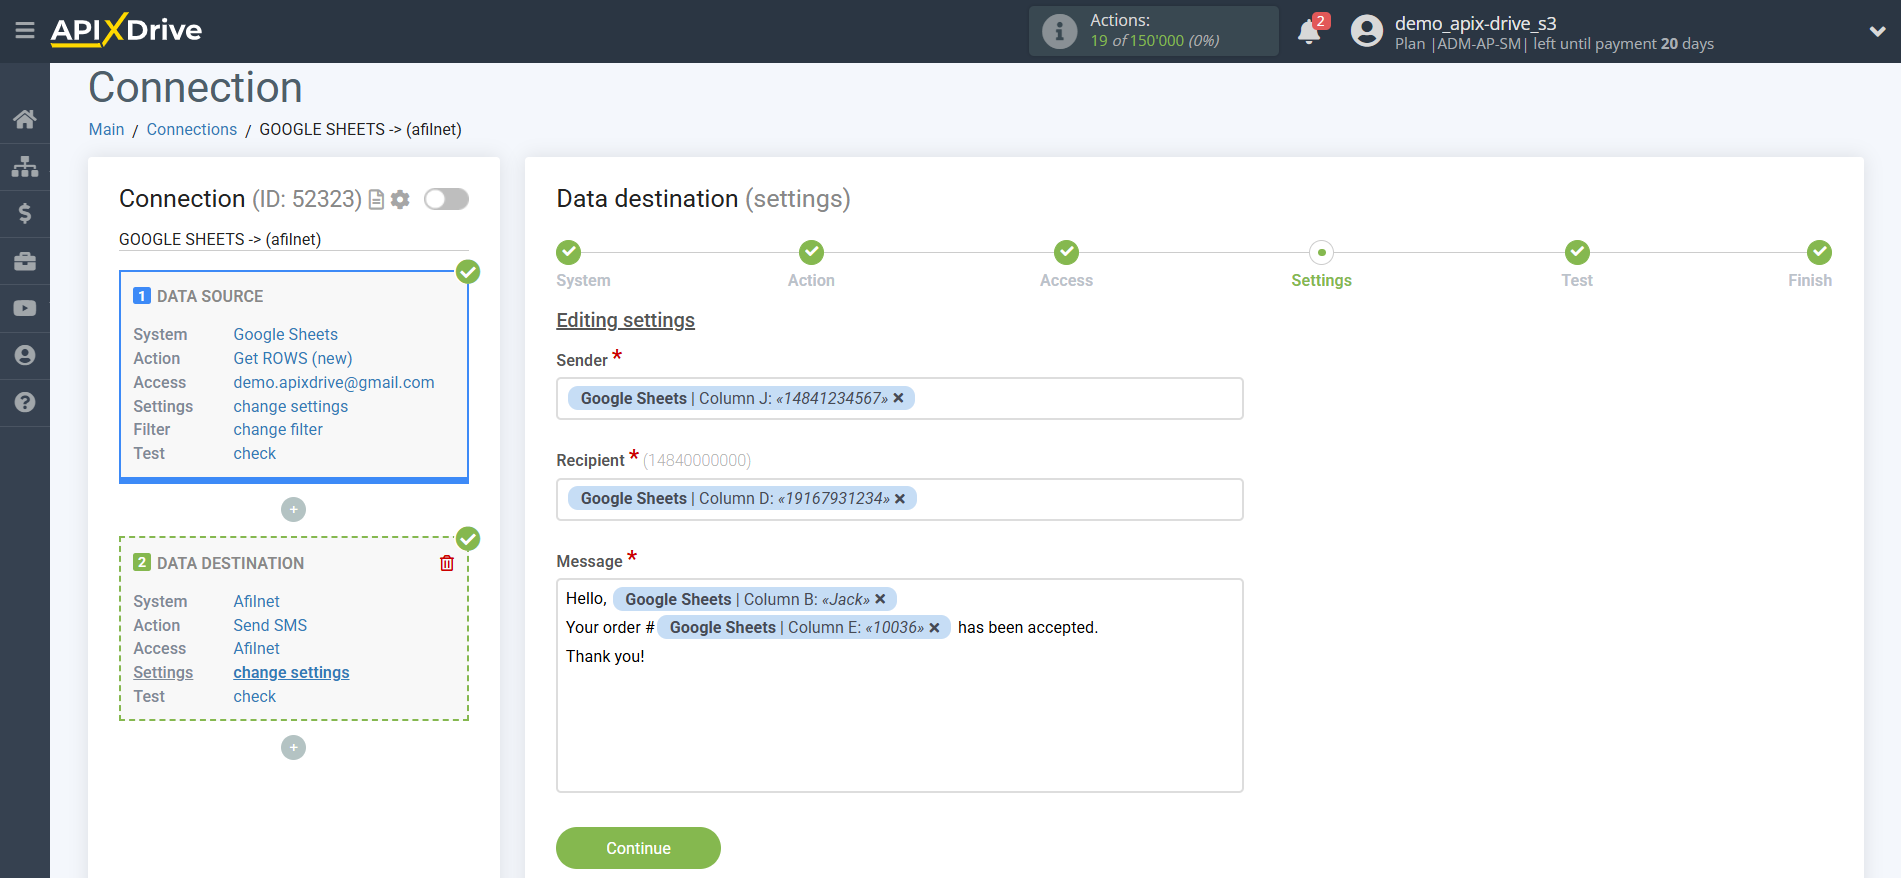Go to the Access step in the wizard

tap(1066, 253)
